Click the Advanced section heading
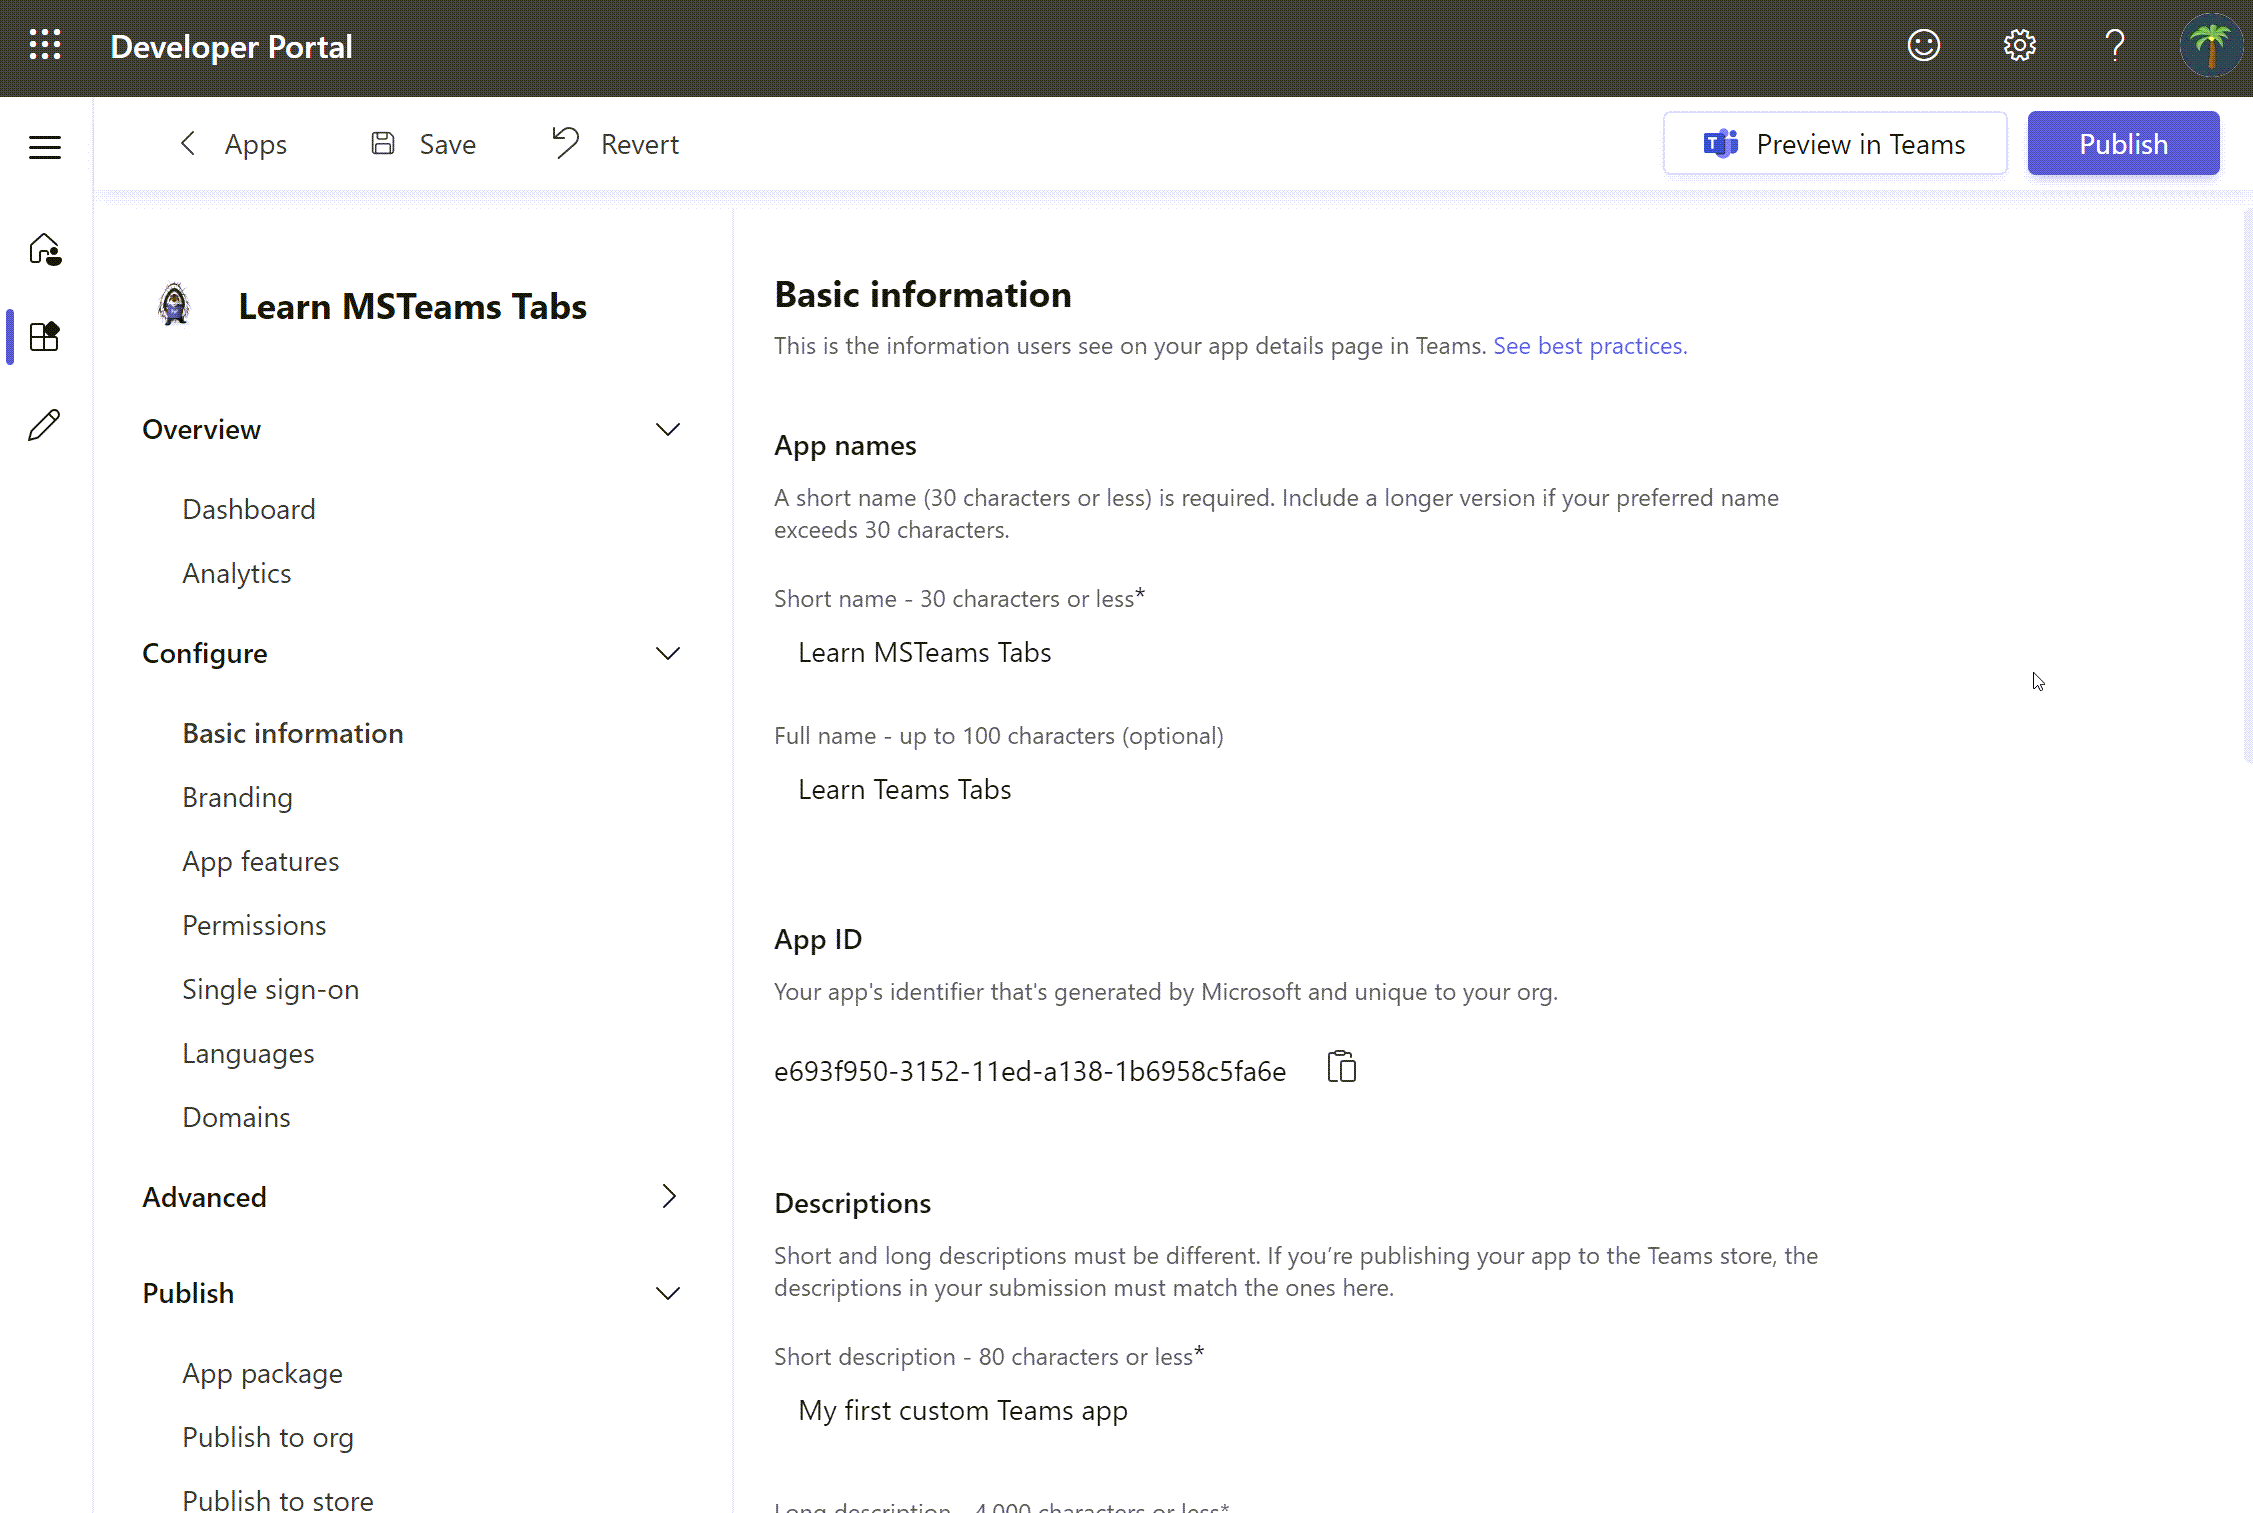 pos(204,1197)
